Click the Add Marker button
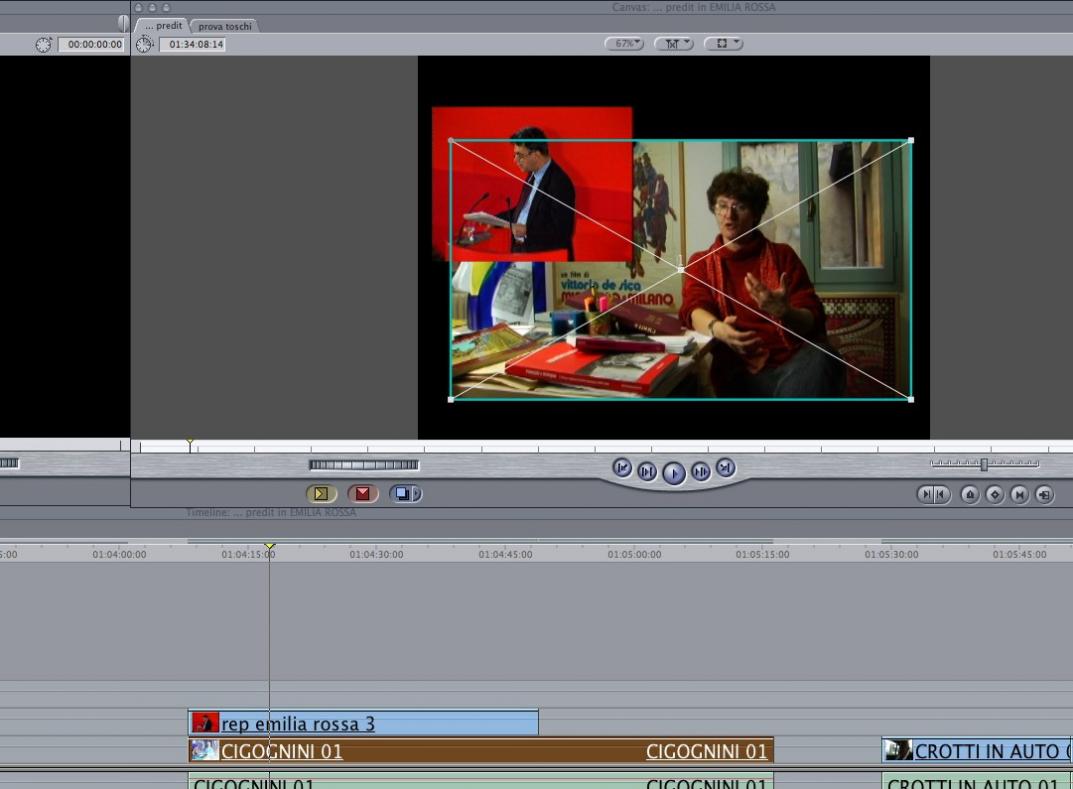Image resolution: width=1073 pixels, height=789 pixels. [x=970, y=495]
